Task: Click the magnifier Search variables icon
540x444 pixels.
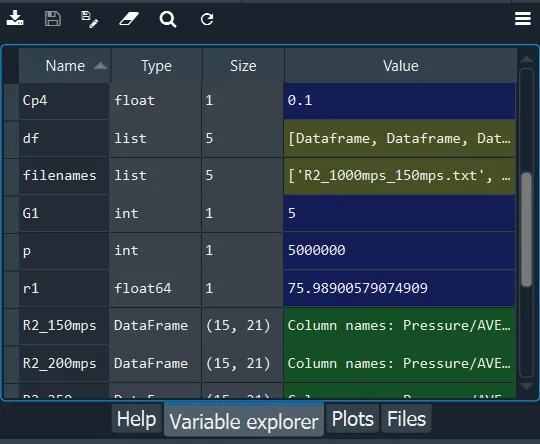Action: [x=168, y=19]
